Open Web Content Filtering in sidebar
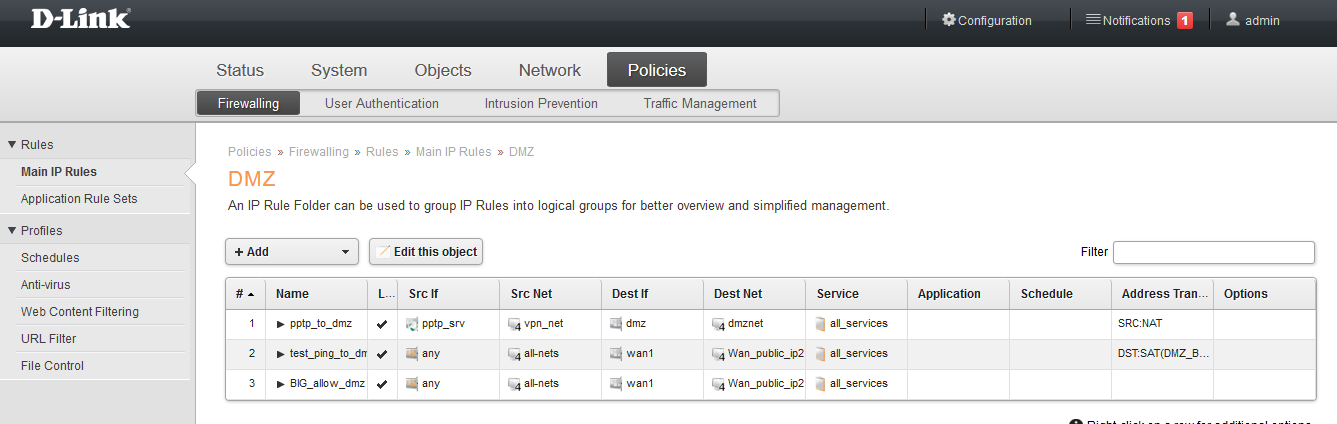Image resolution: width=1337 pixels, height=424 pixels. click(x=80, y=312)
